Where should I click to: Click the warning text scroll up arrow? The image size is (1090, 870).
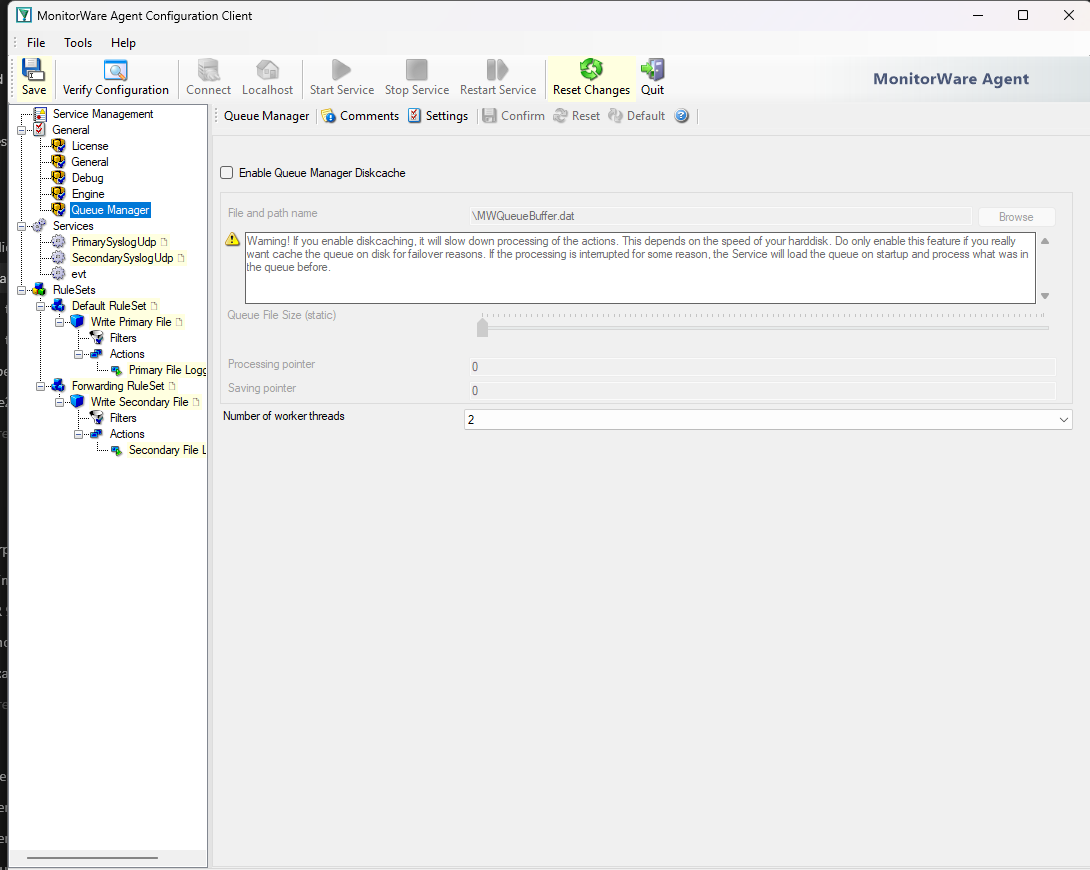point(1045,241)
